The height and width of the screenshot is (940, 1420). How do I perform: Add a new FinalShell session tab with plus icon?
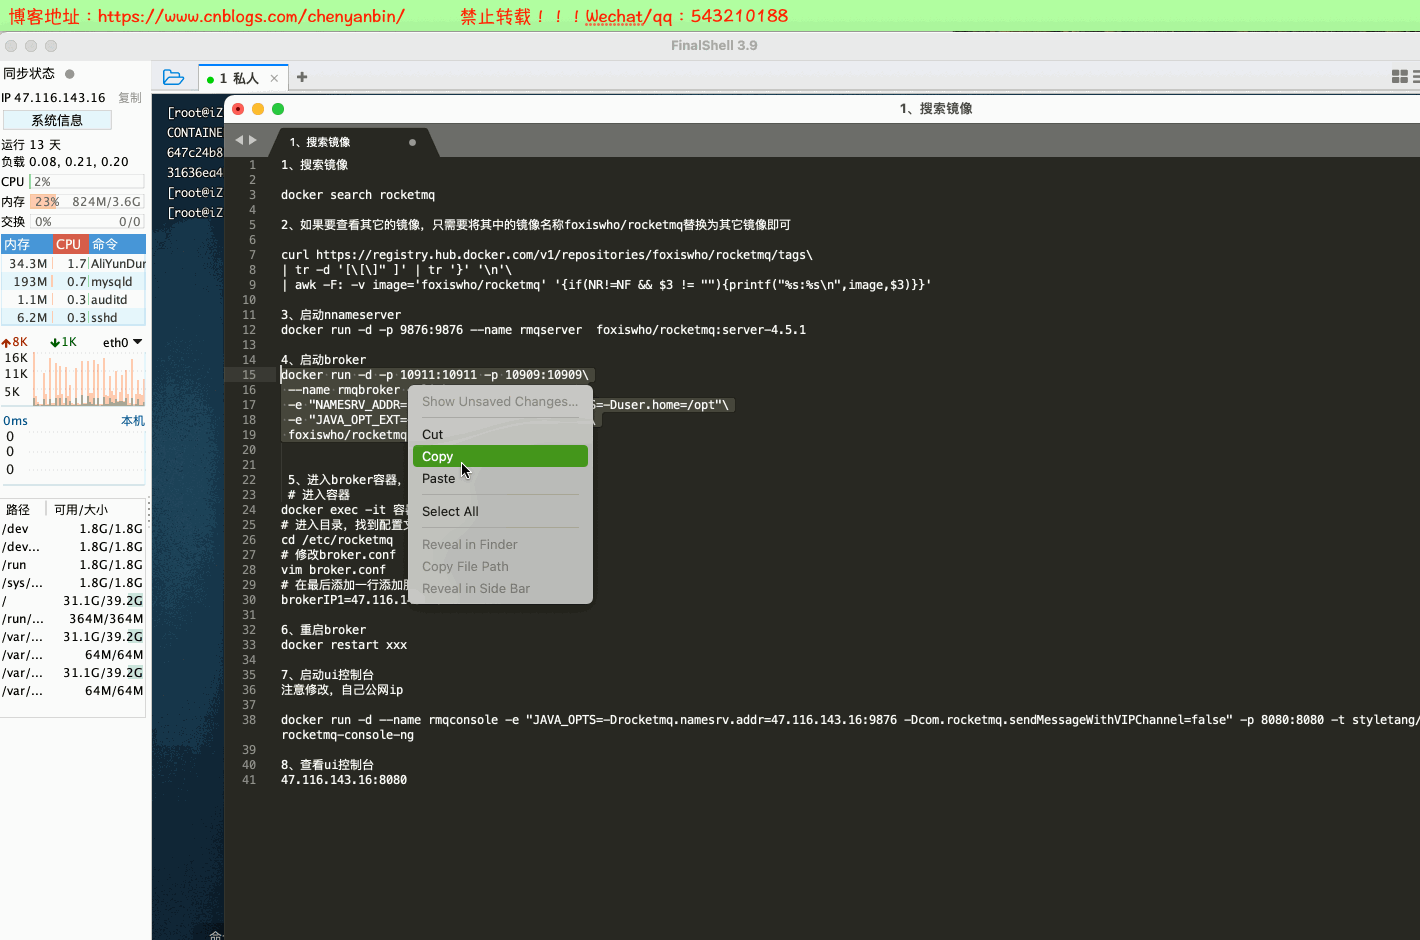click(302, 77)
